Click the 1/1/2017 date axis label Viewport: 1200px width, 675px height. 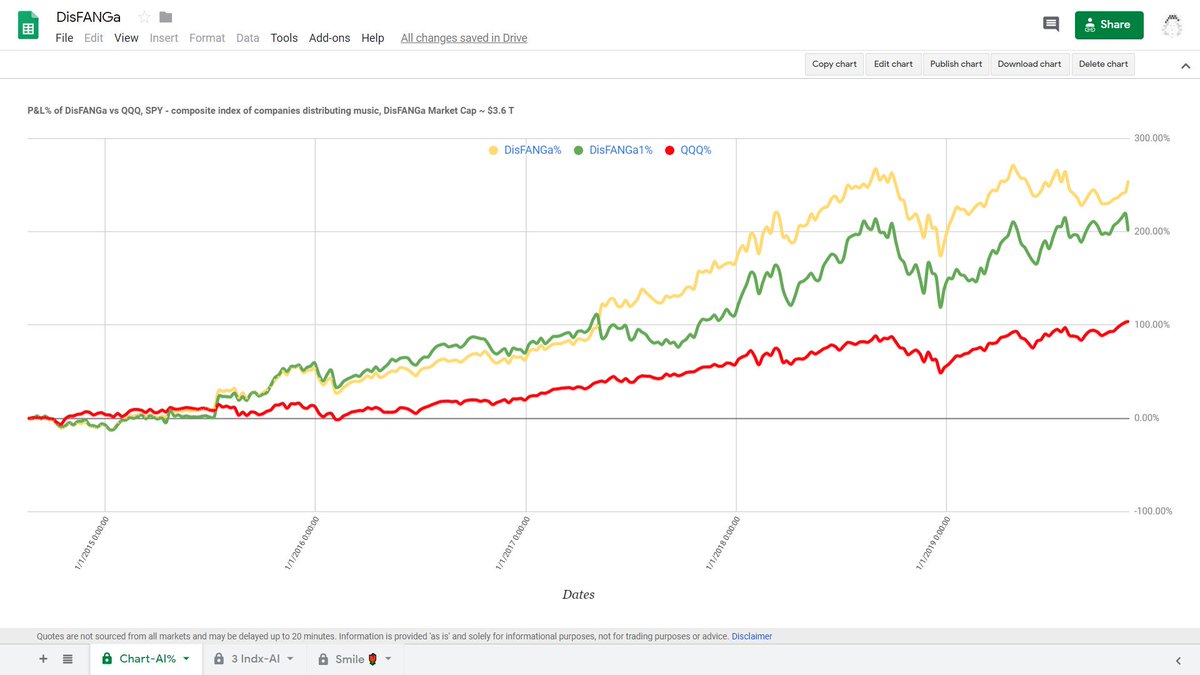tap(512, 543)
